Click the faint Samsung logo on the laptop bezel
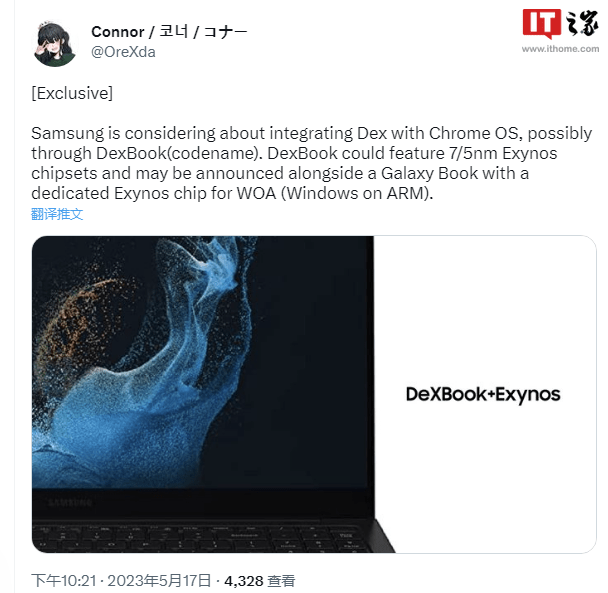 tap(70, 503)
